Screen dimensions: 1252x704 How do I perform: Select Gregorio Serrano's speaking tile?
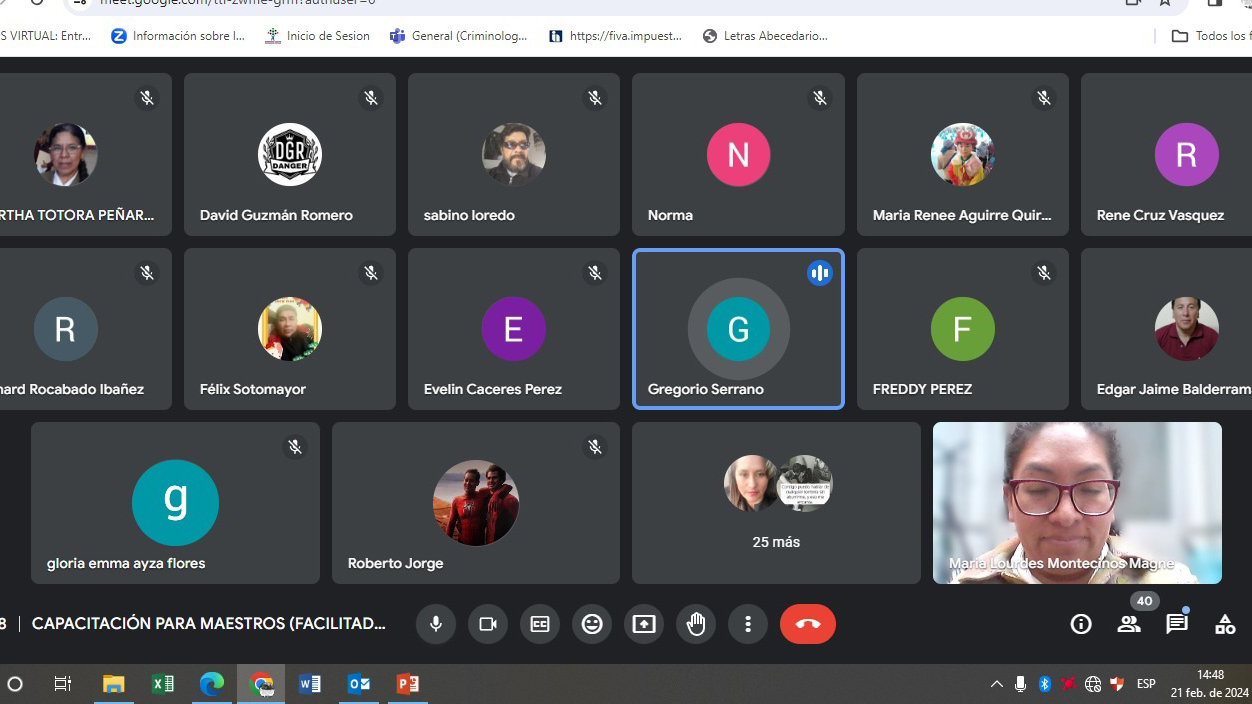[x=738, y=329]
